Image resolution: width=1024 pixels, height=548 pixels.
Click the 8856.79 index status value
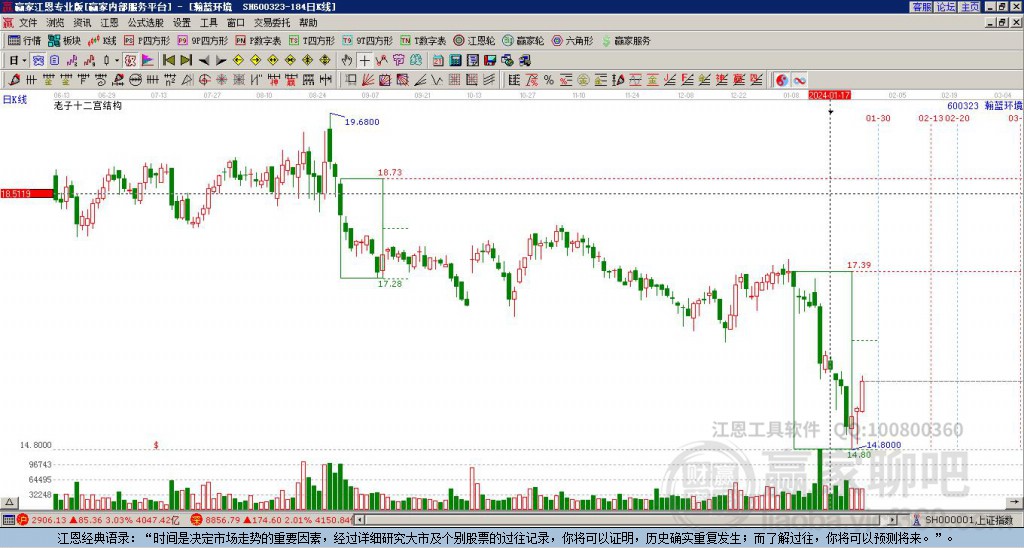(224, 520)
